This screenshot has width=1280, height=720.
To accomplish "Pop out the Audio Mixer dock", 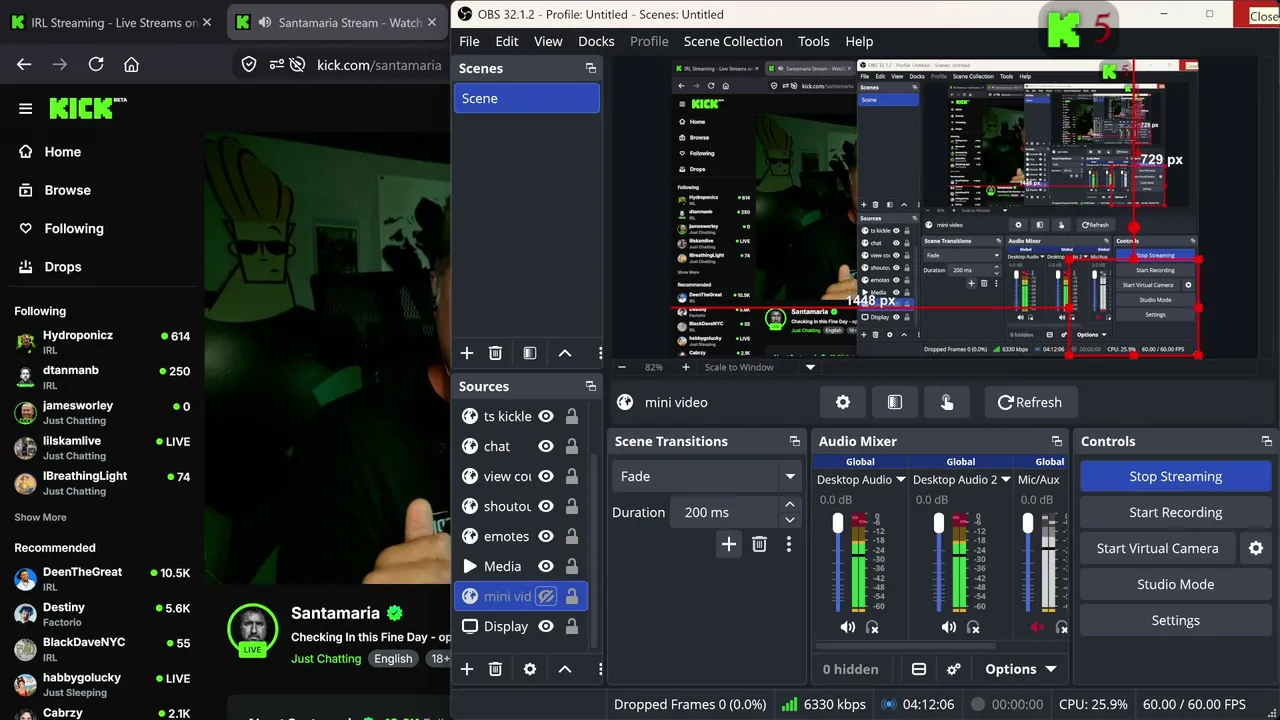I will (1057, 441).
